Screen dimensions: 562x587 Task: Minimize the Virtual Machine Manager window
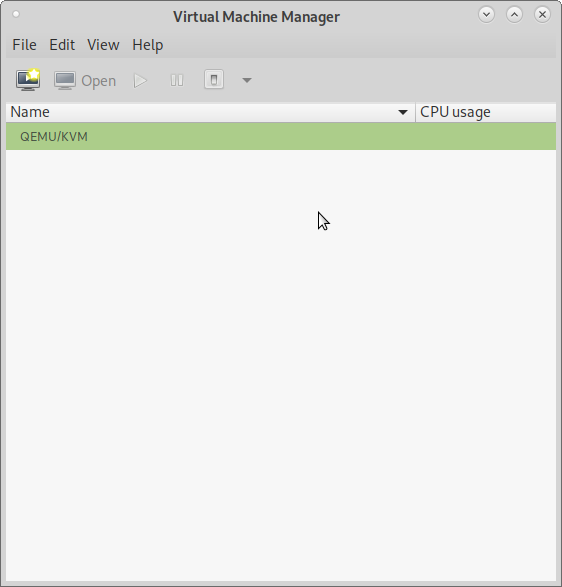(x=486, y=15)
